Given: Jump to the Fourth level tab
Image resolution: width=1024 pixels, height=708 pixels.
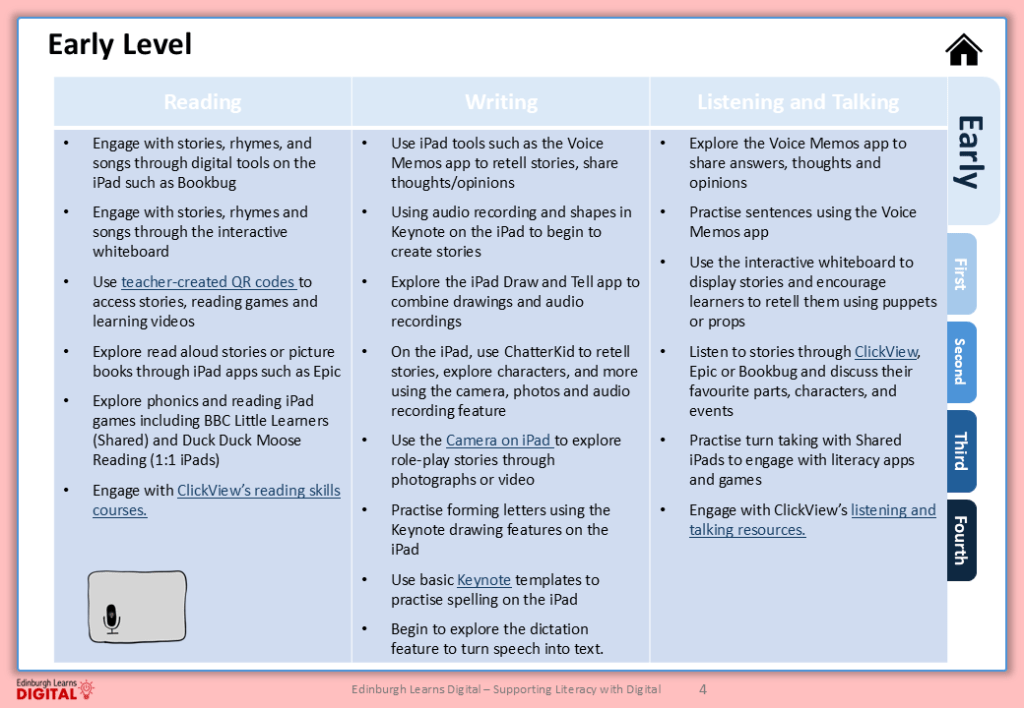Looking at the screenshot, I should [x=960, y=540].
